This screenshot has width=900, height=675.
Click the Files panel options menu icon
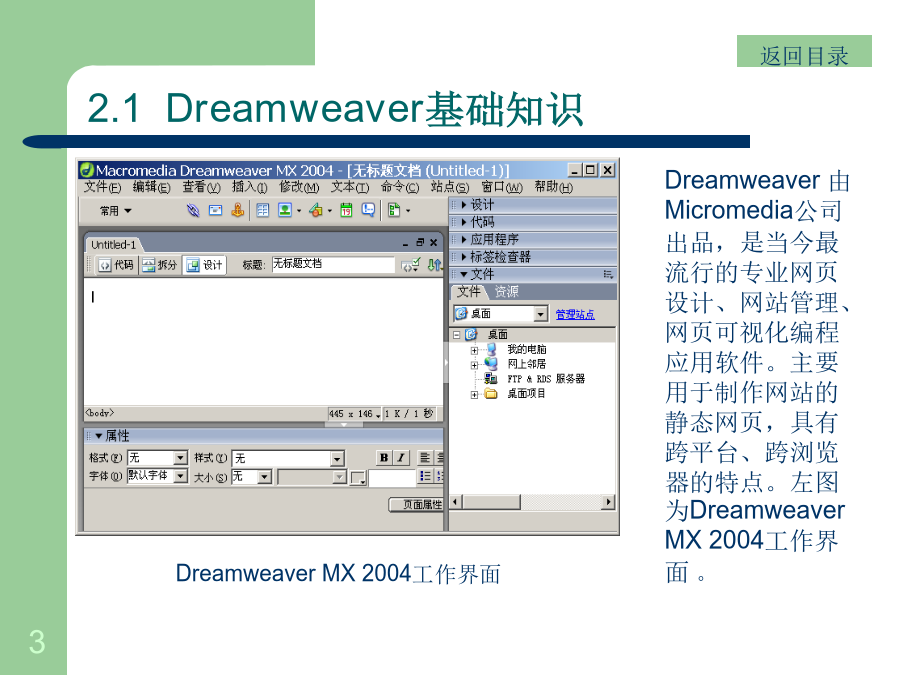click(x=608, y=274)
